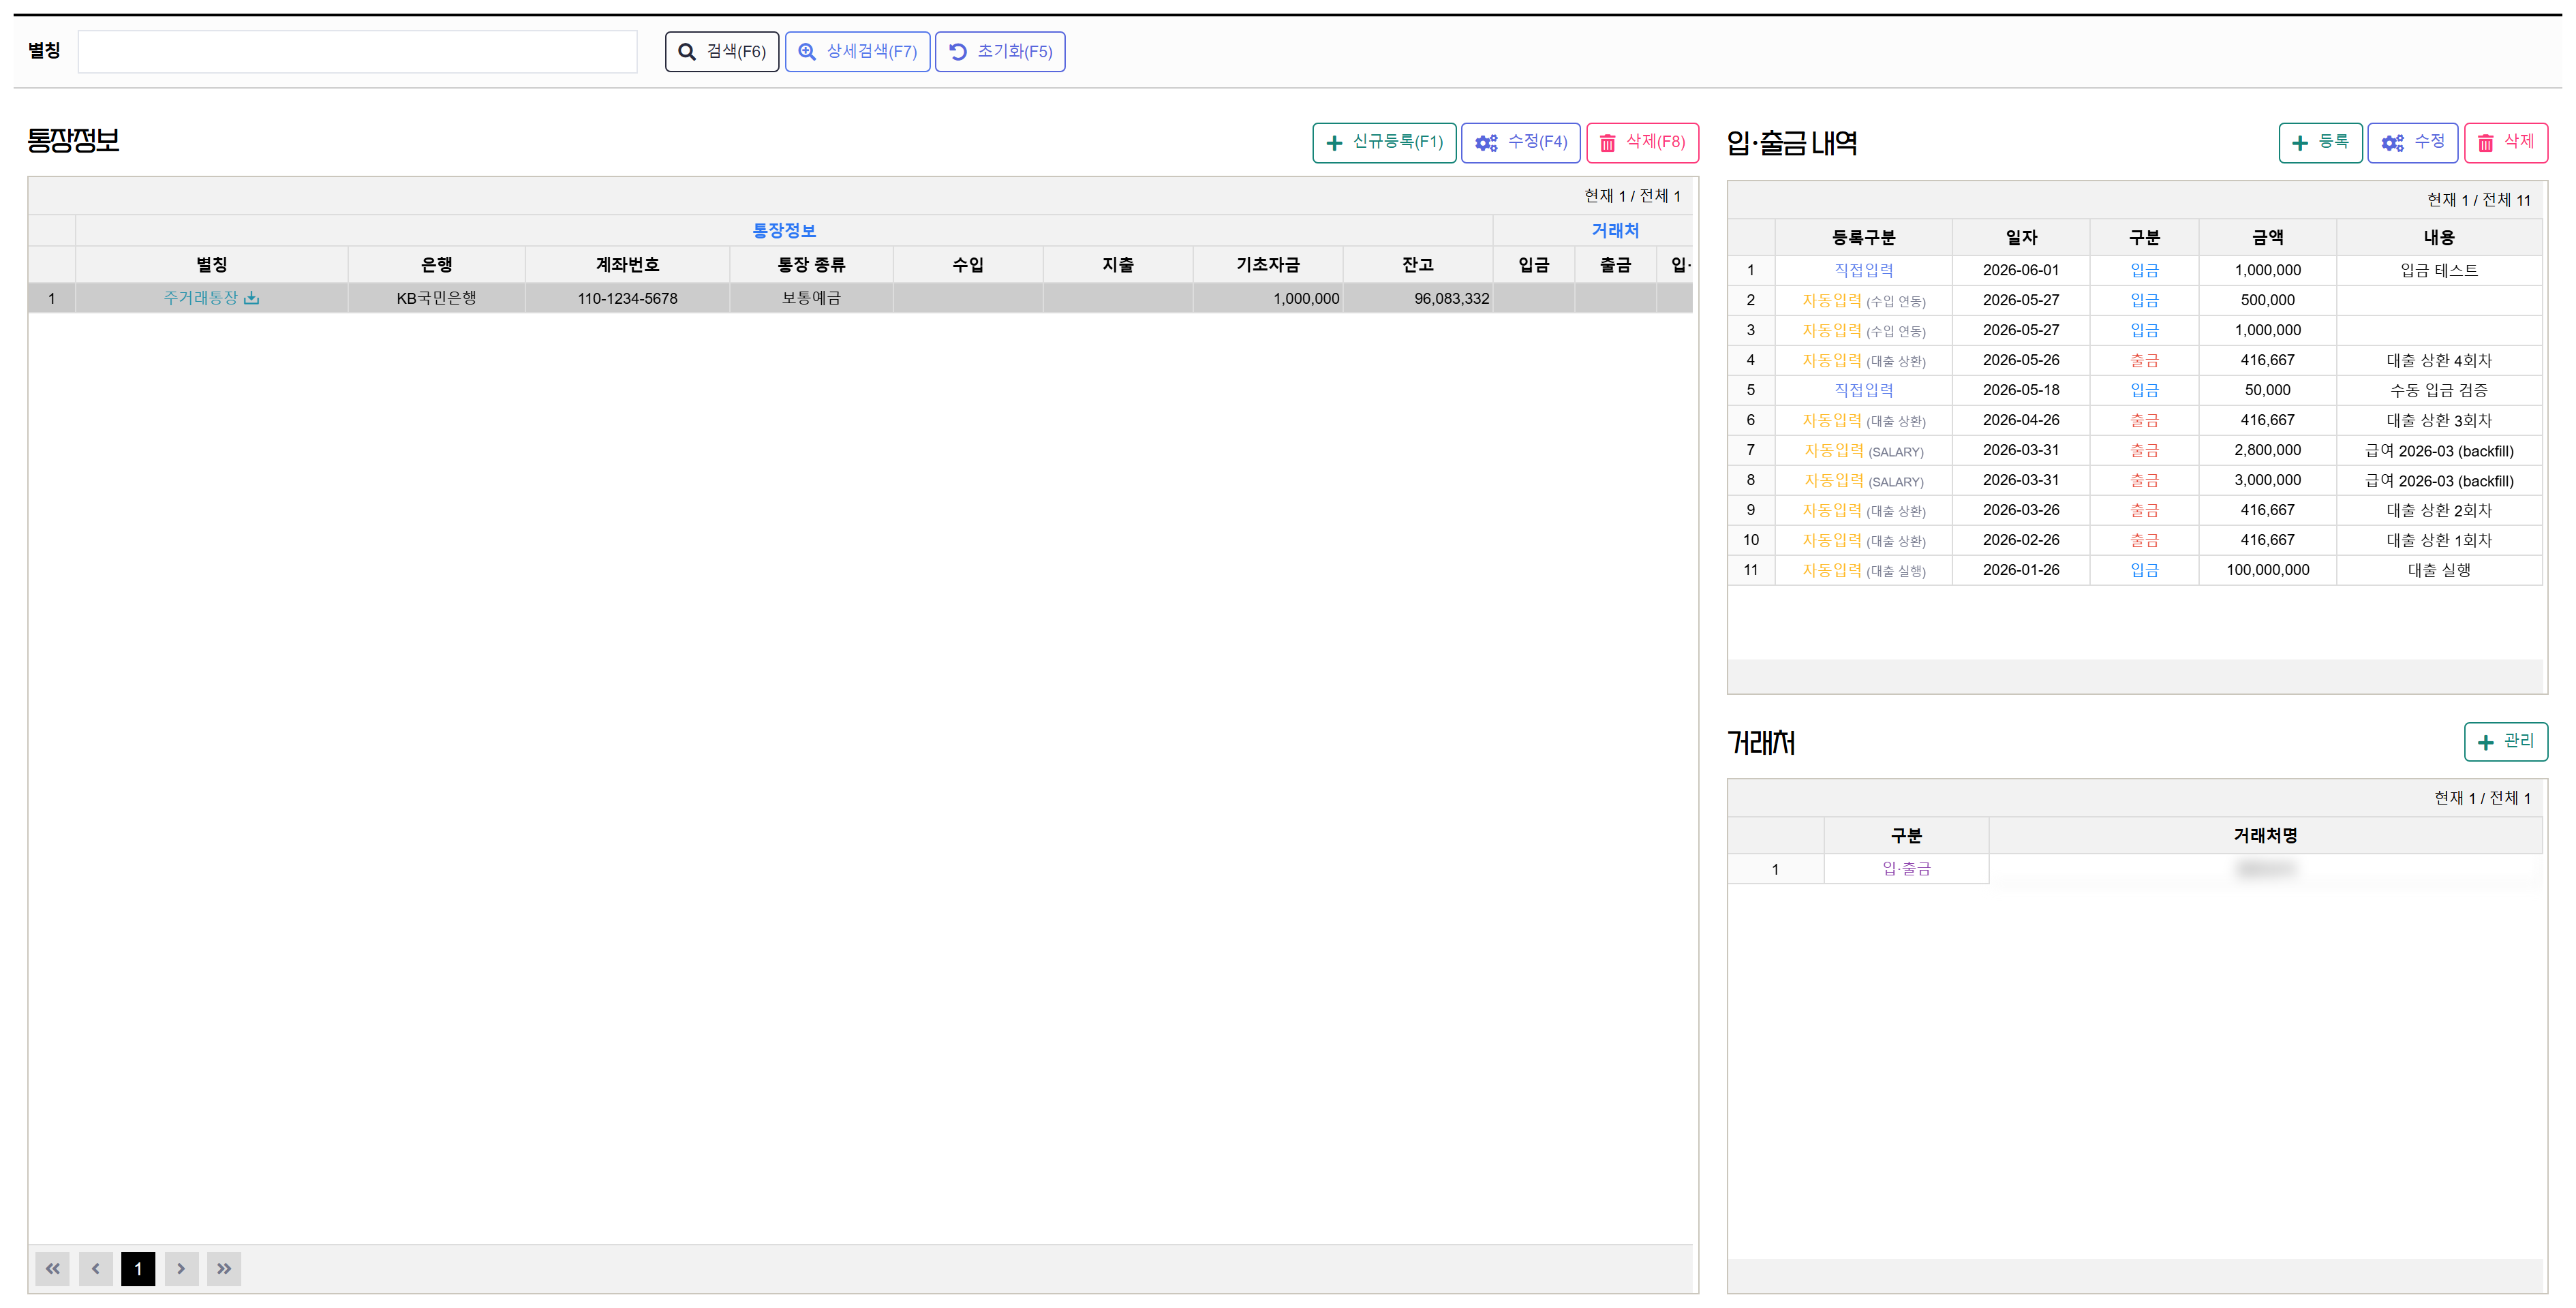The height and width of the screenshot is (1308, 2576).
Task: Go to last page double-right arrow
Action: click(x=224, y=1268)
